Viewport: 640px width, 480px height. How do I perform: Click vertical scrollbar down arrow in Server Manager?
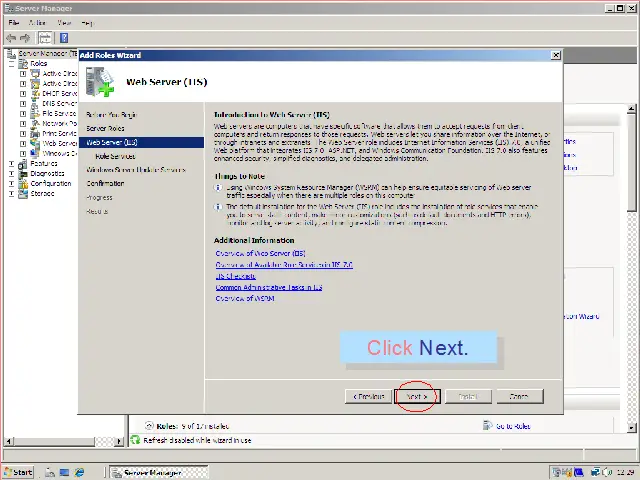[x=631, y=428]
